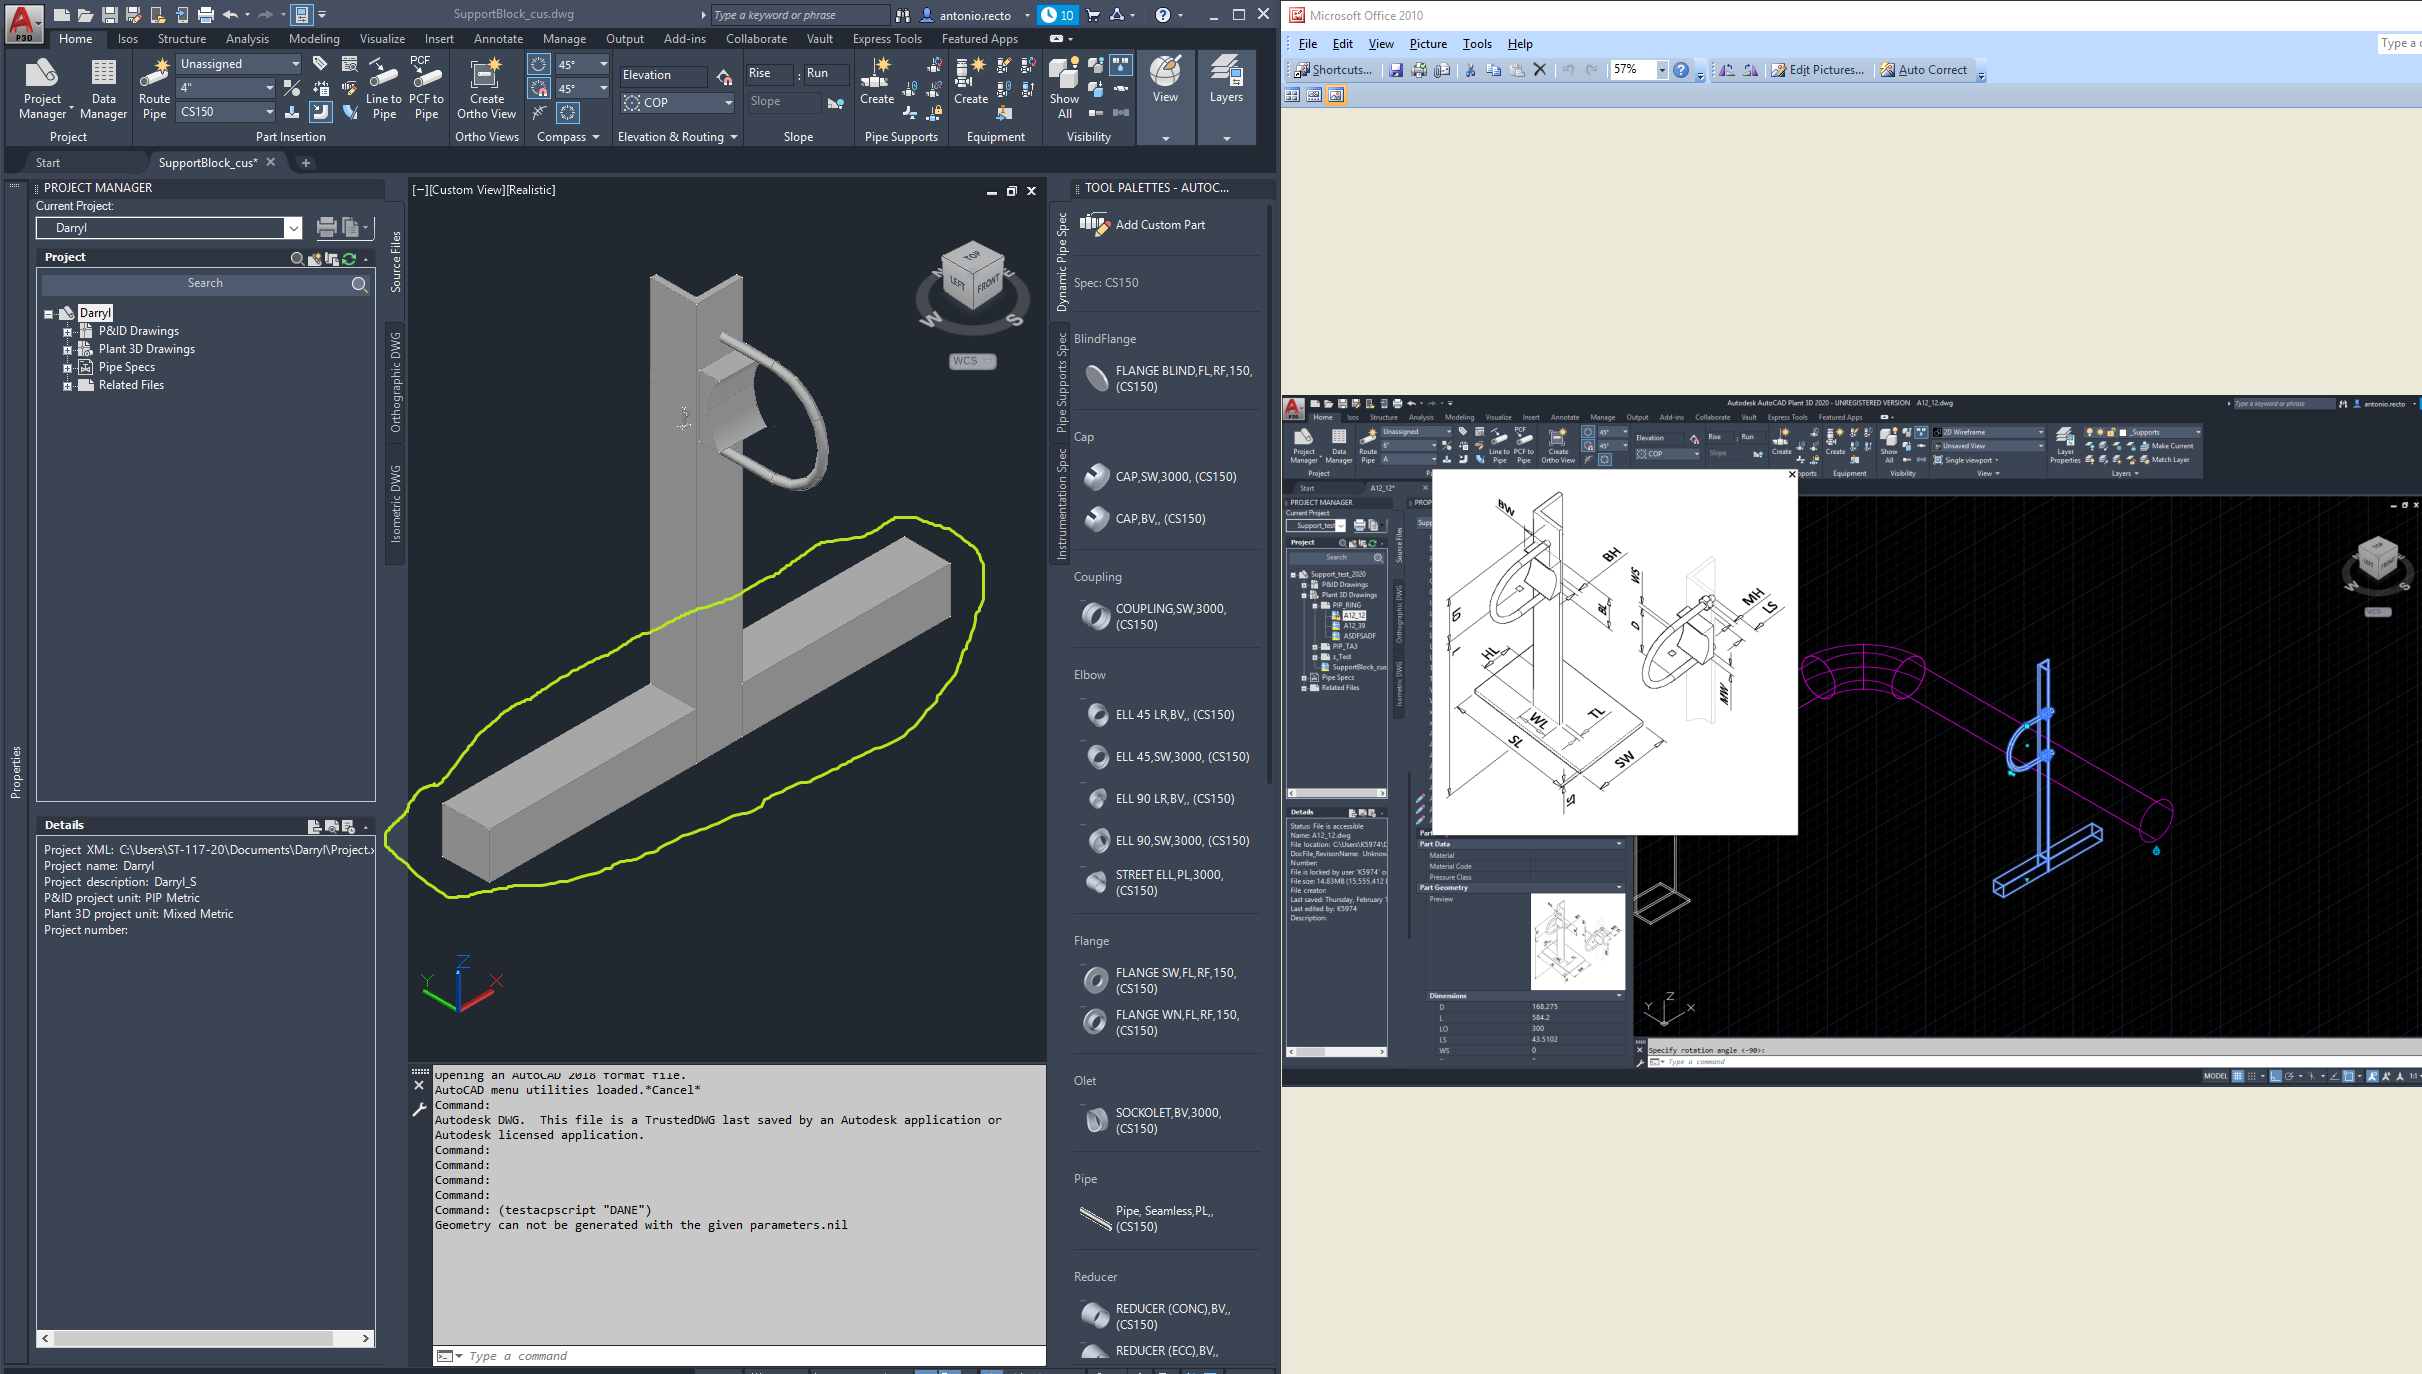Viewport: 2422px width, 1374px height.
Task: Refresh the project tree
Action: point(349,258)
